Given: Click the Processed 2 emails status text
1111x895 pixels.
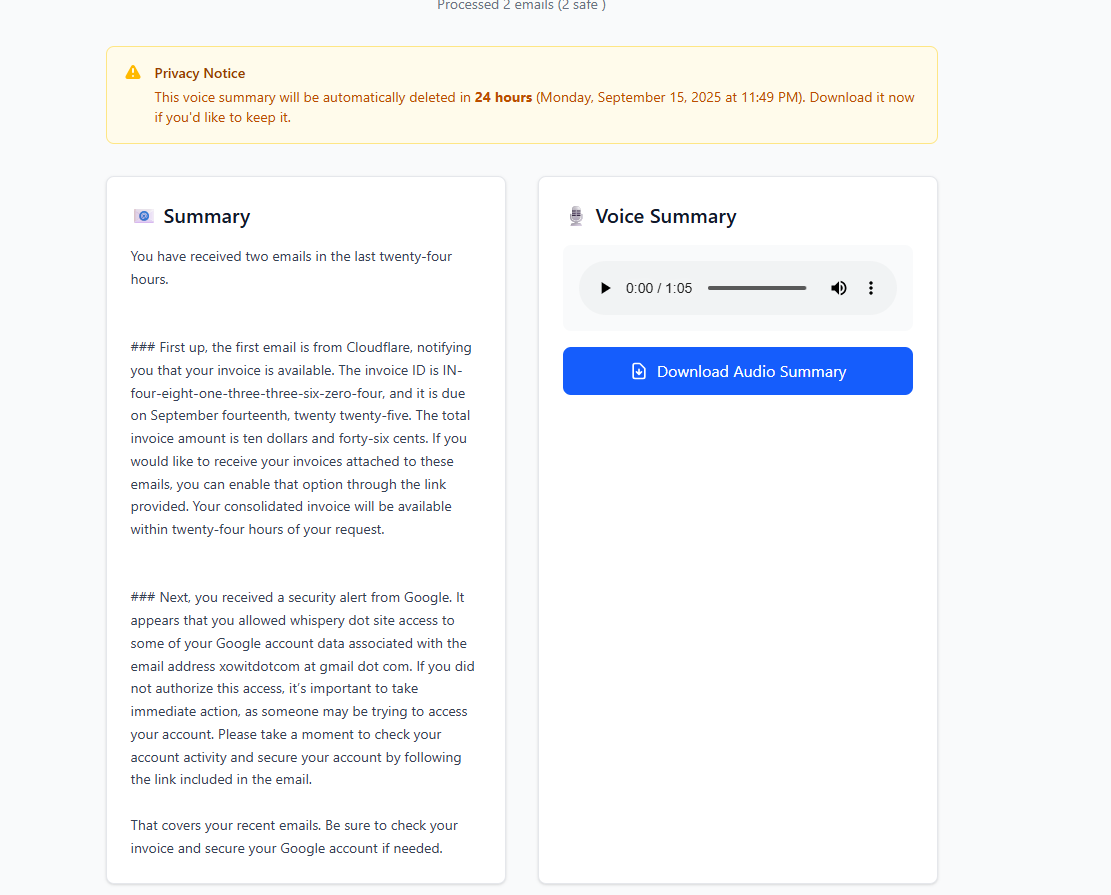Looking at the screenshot, I should click(x=521, y=6).
